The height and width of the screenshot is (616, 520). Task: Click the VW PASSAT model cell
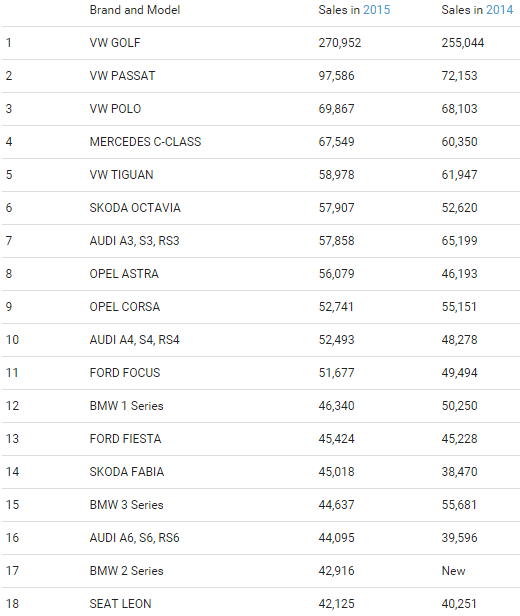click(x=122, y=76)
